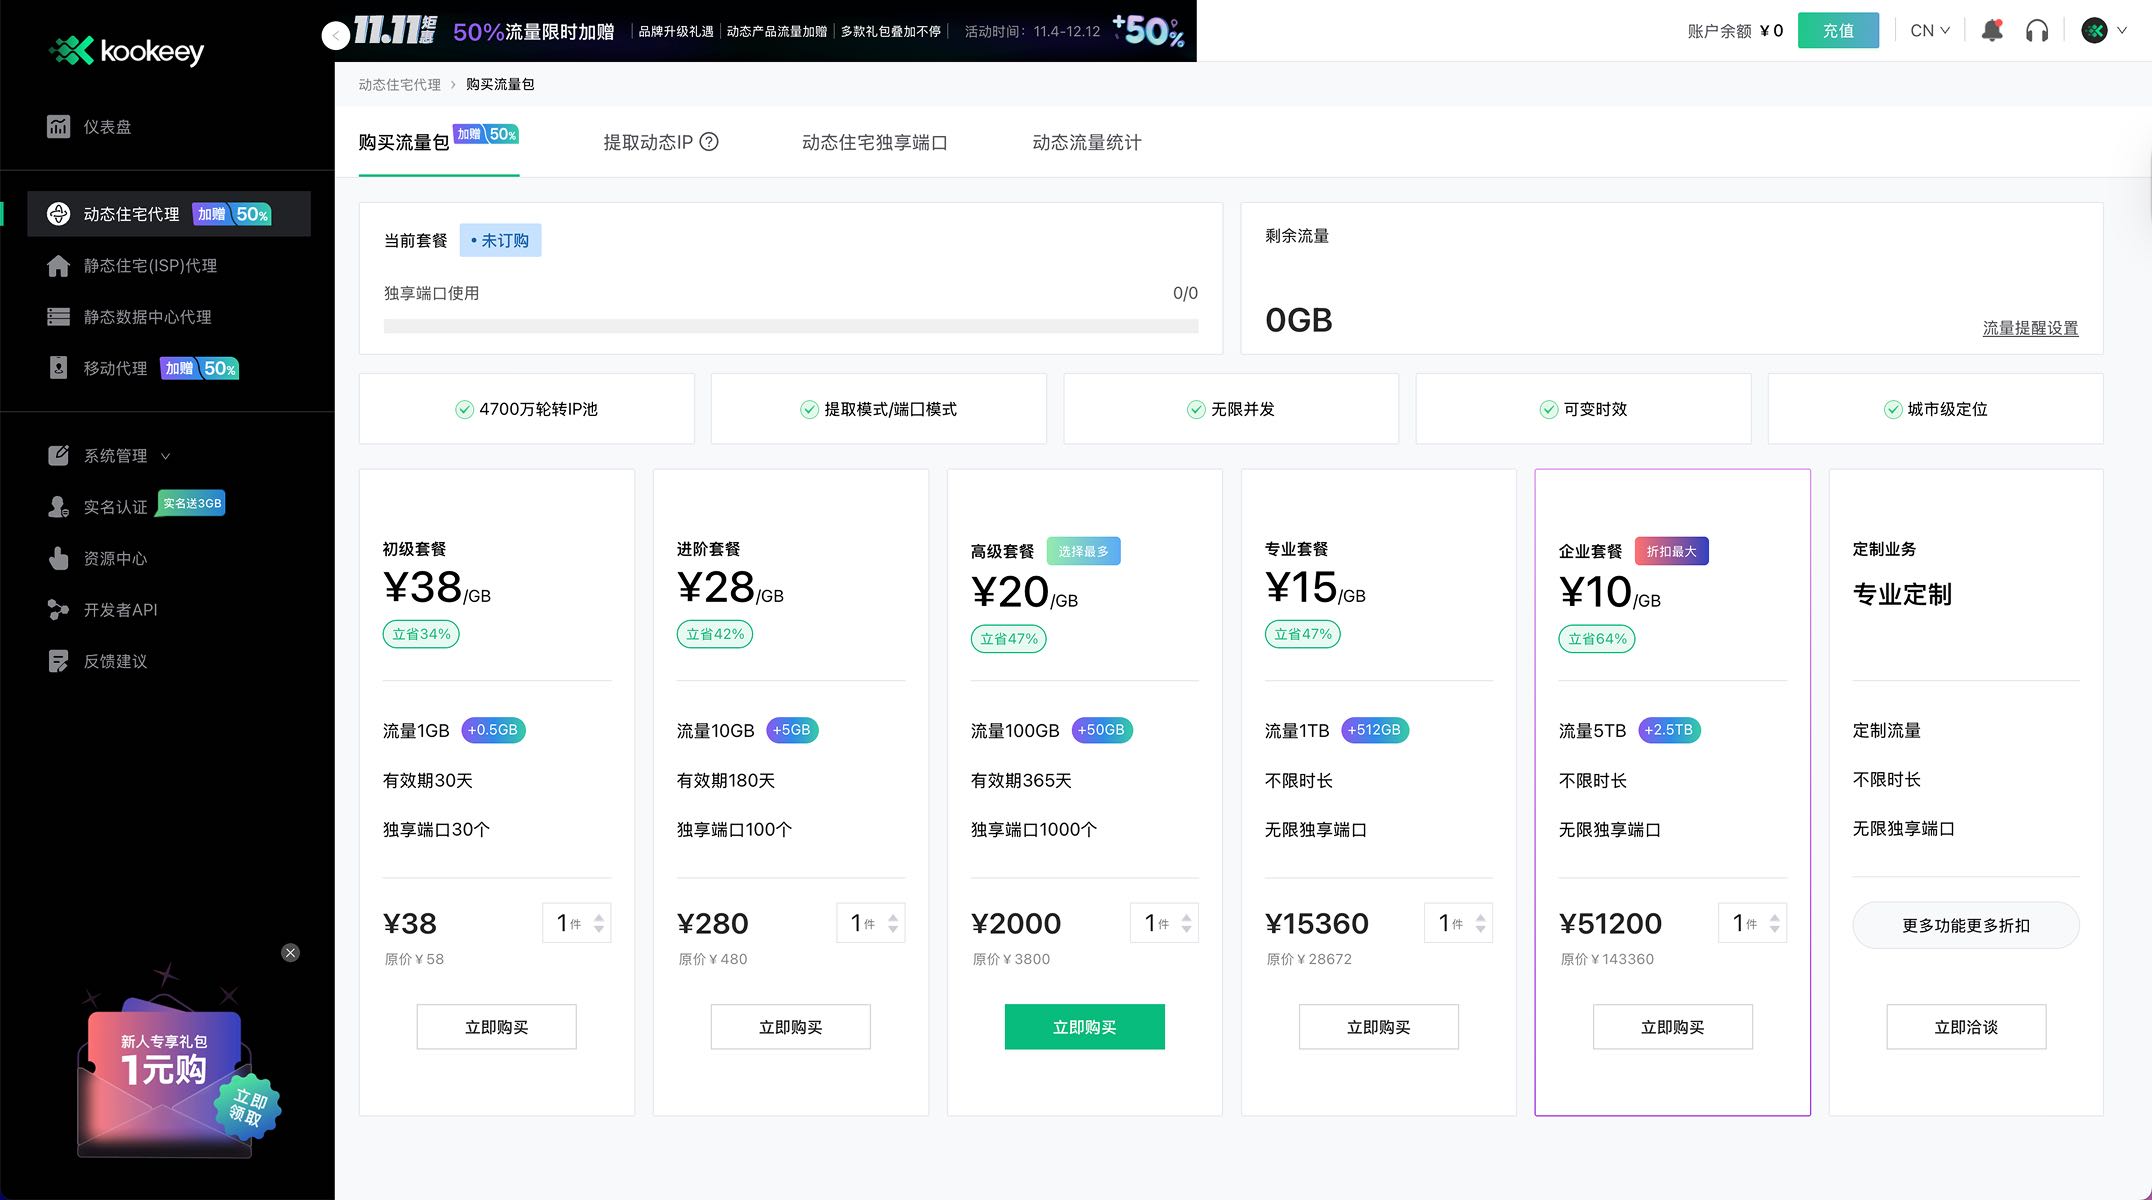
Task: Open the 开发者API sidebar item
Action: click(120, 610)
